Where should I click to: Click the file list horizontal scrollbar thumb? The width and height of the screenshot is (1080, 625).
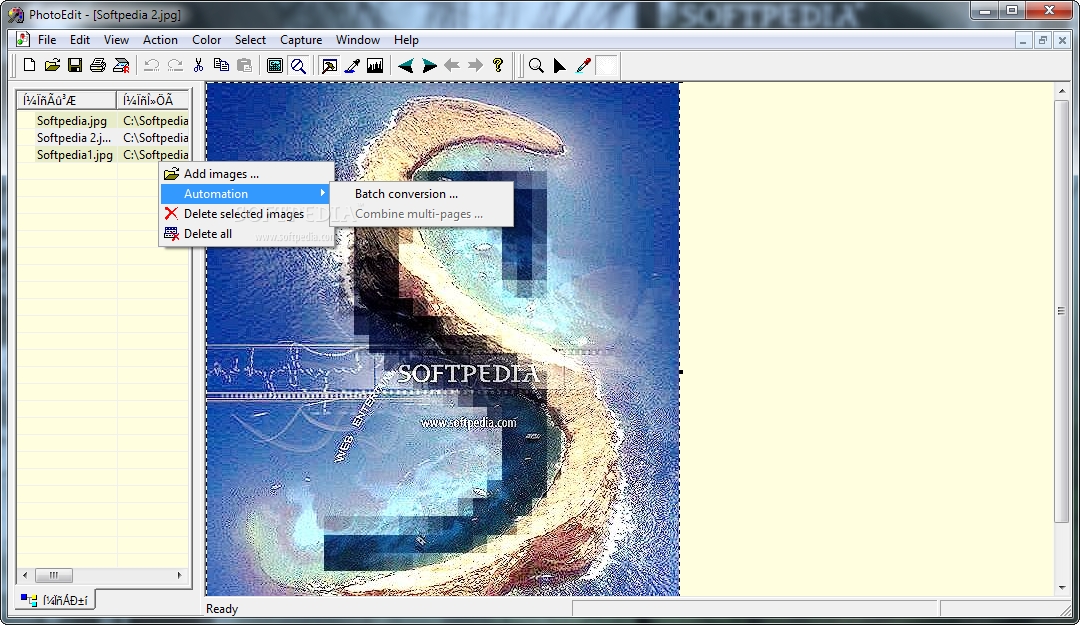tap(54, 575)
